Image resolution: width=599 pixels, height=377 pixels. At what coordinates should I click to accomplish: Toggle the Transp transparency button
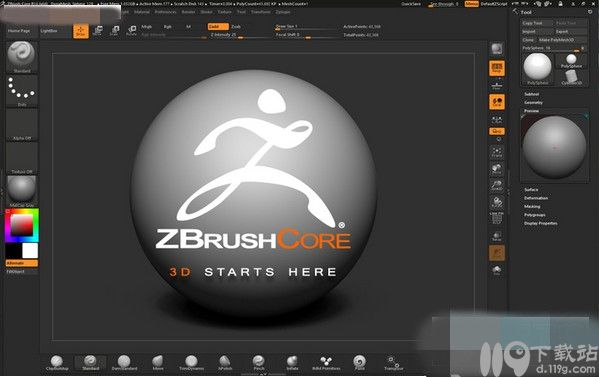click(497, 236)
